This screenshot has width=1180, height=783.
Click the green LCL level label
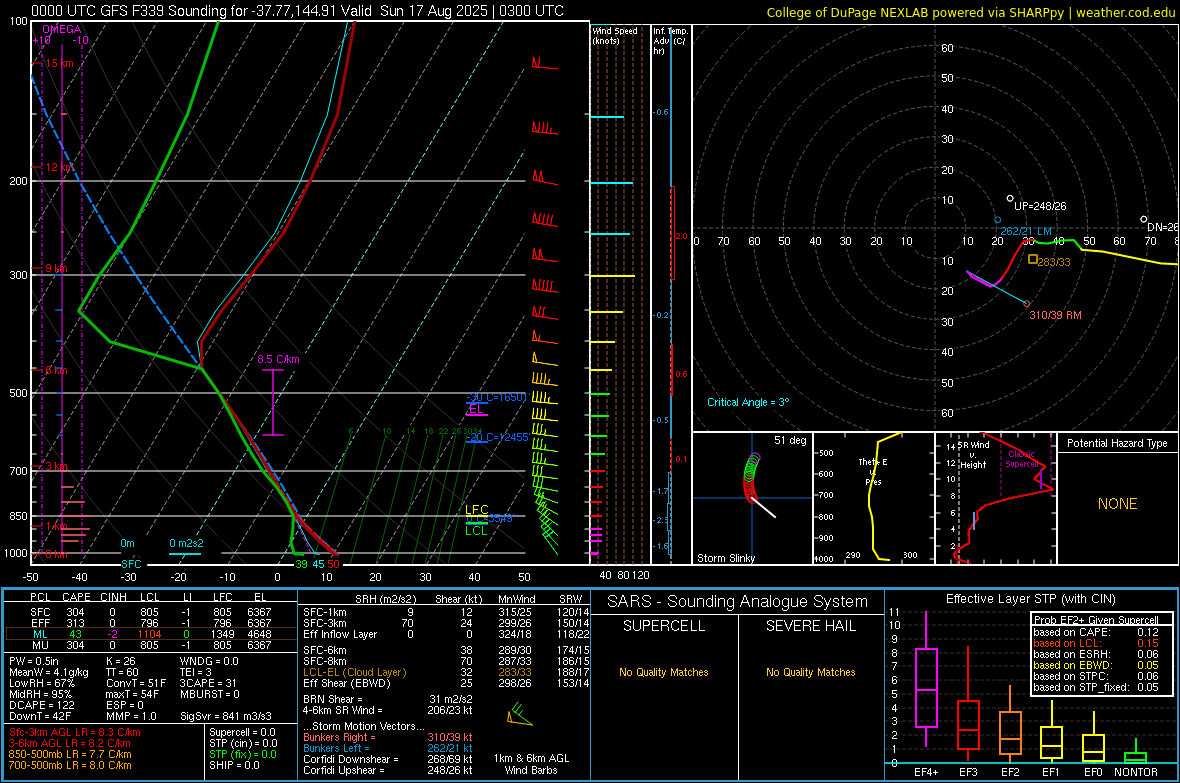pos(476,531)
